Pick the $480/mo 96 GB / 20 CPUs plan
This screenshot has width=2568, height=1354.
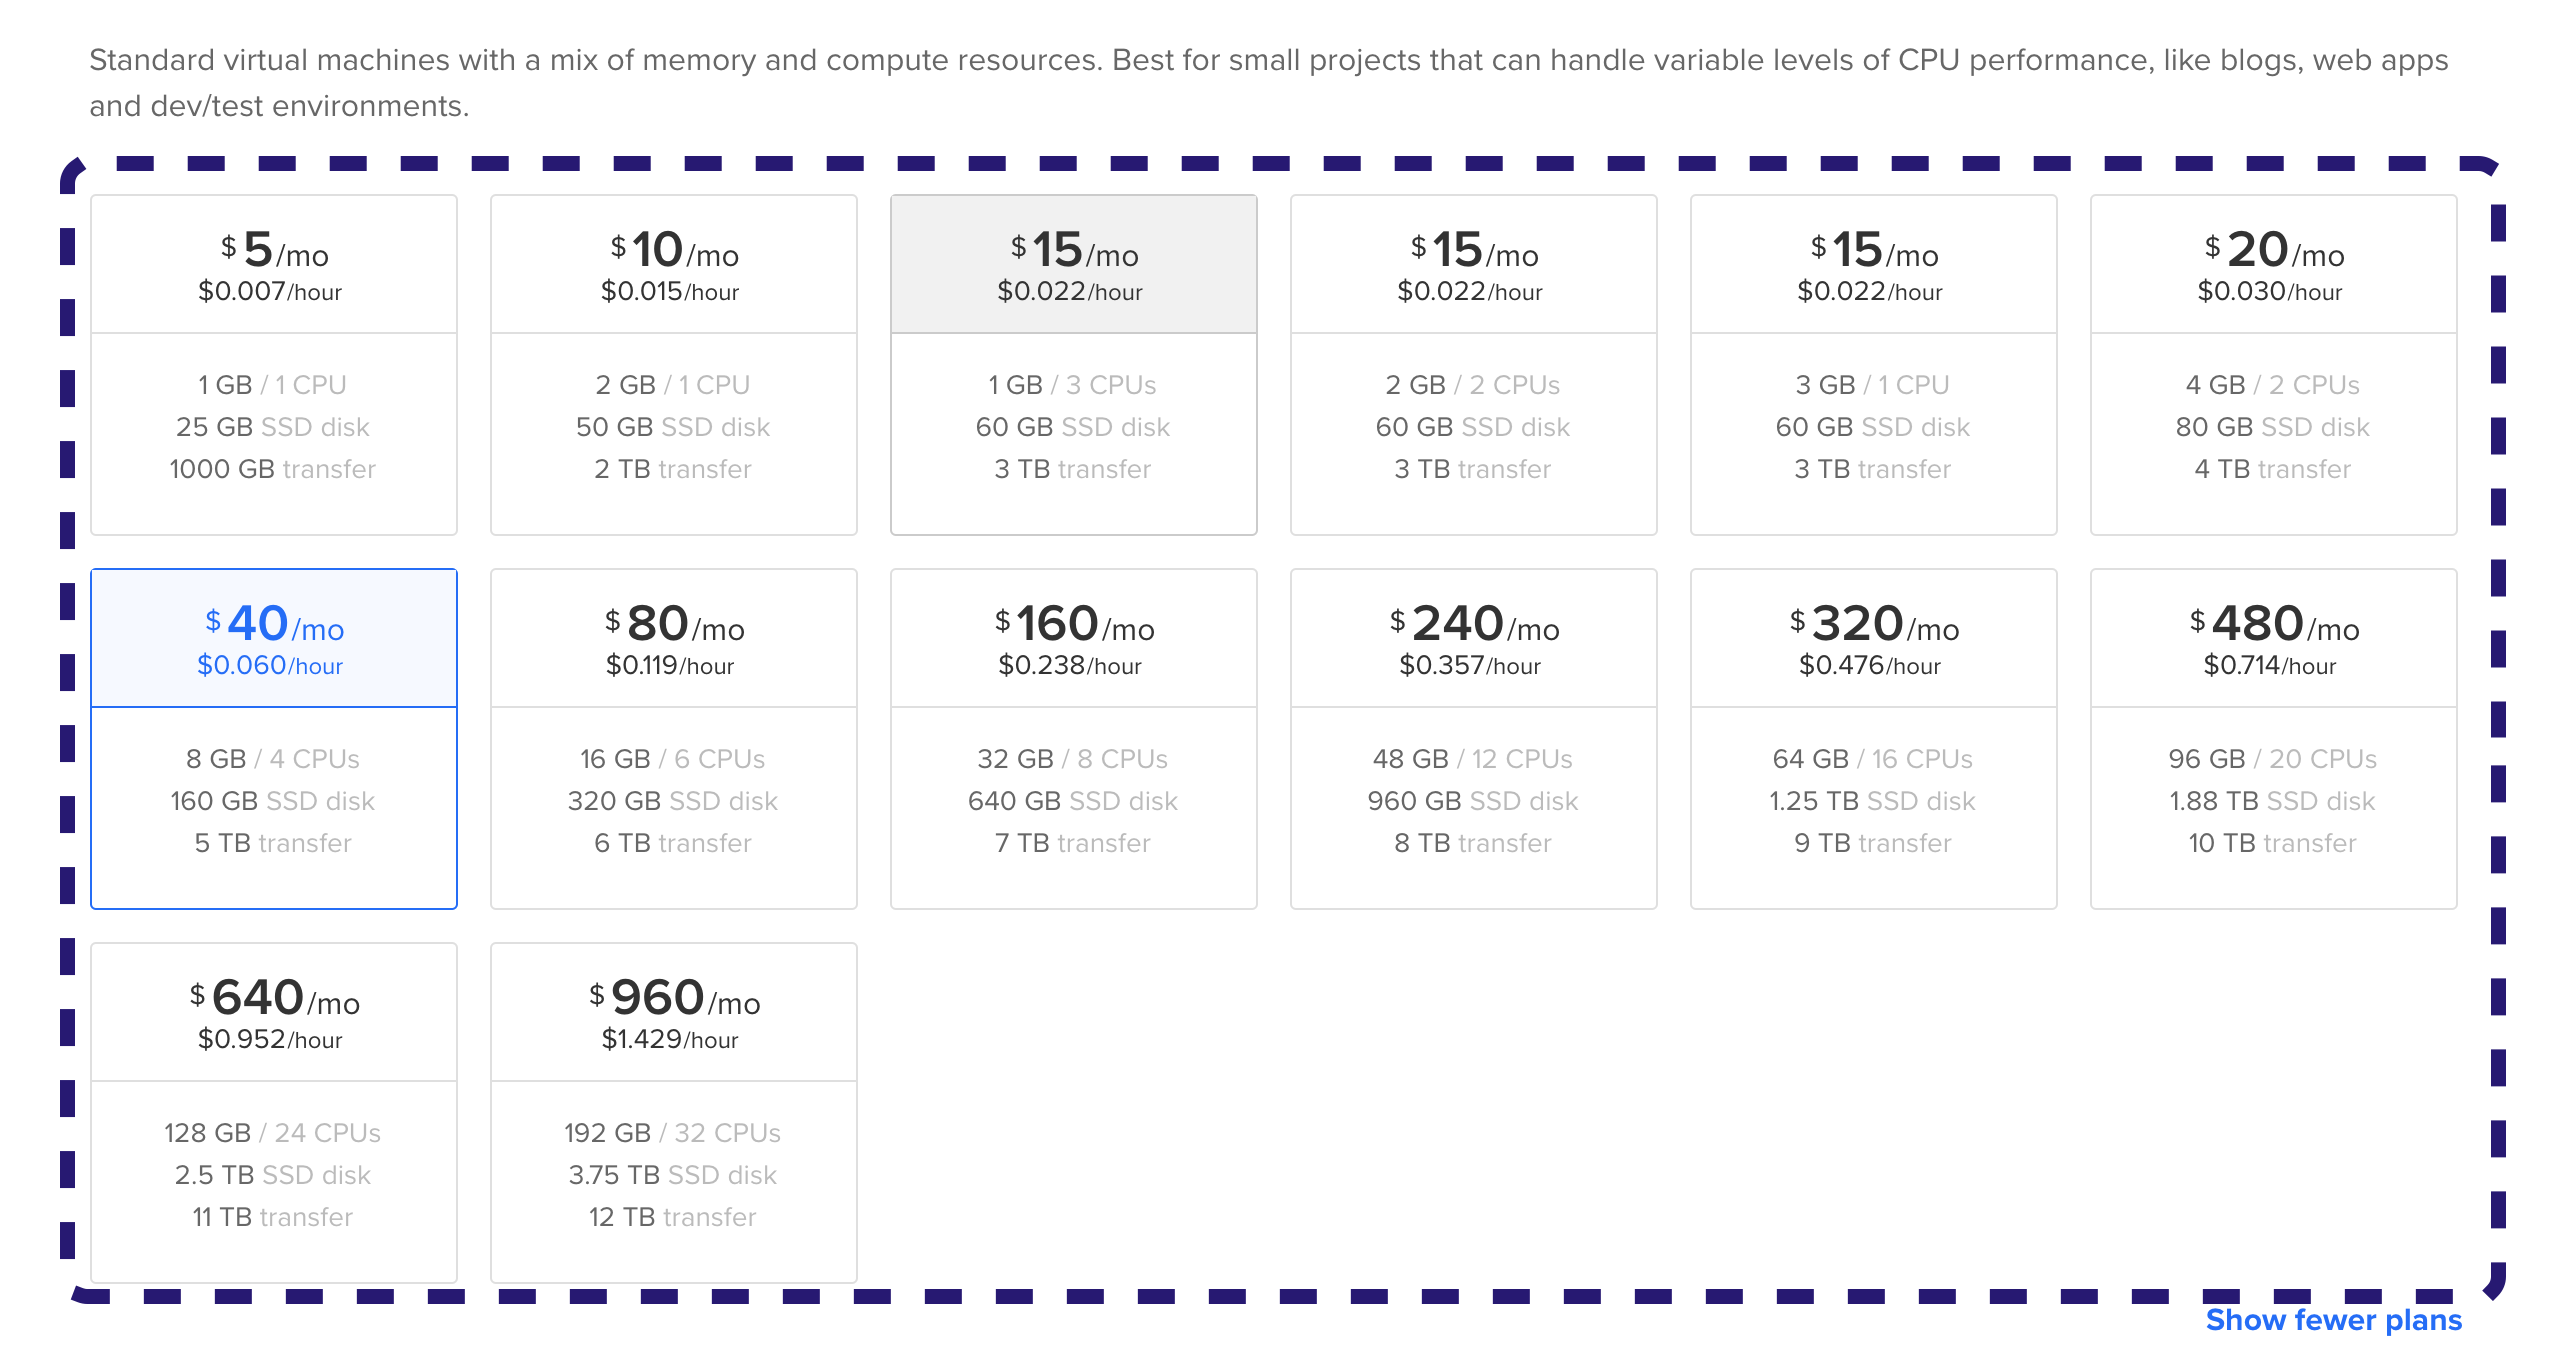point(2274,739)
